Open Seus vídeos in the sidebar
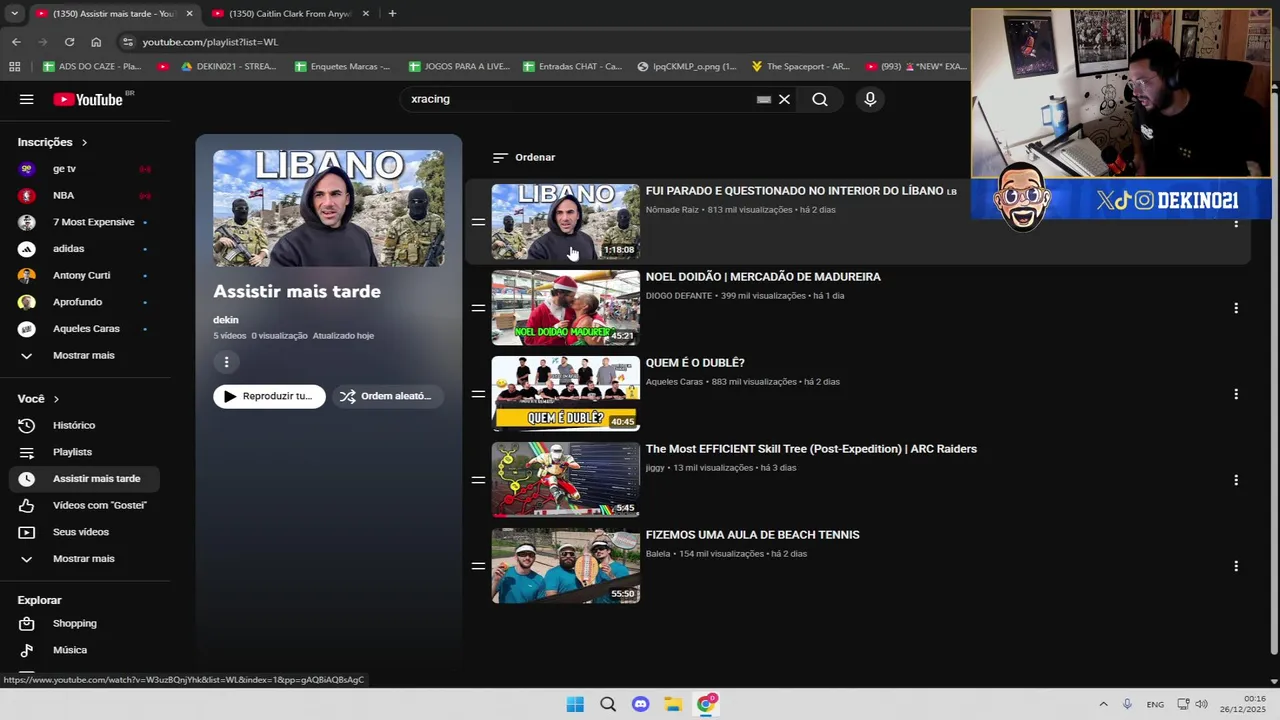 (x=84, y=532)
